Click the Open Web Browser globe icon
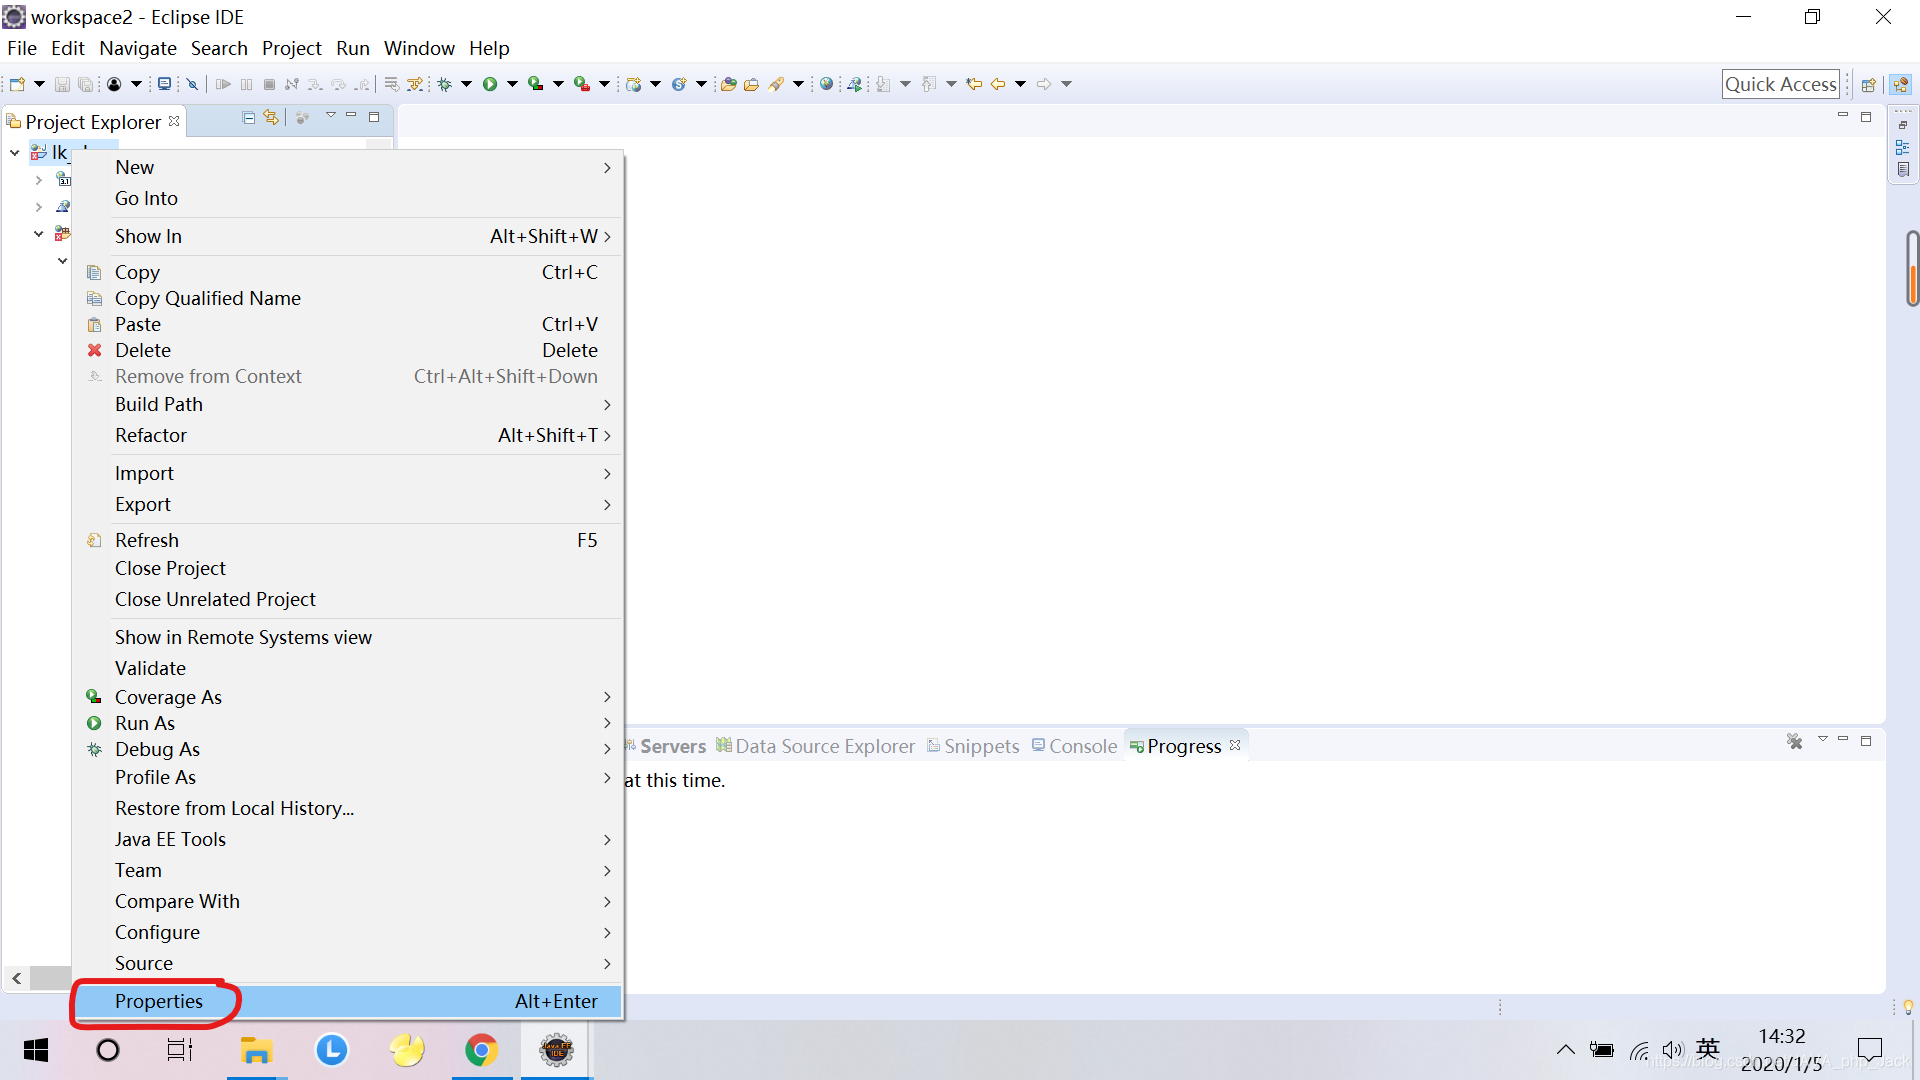The image size is (1920, 1080). point(826,84)
